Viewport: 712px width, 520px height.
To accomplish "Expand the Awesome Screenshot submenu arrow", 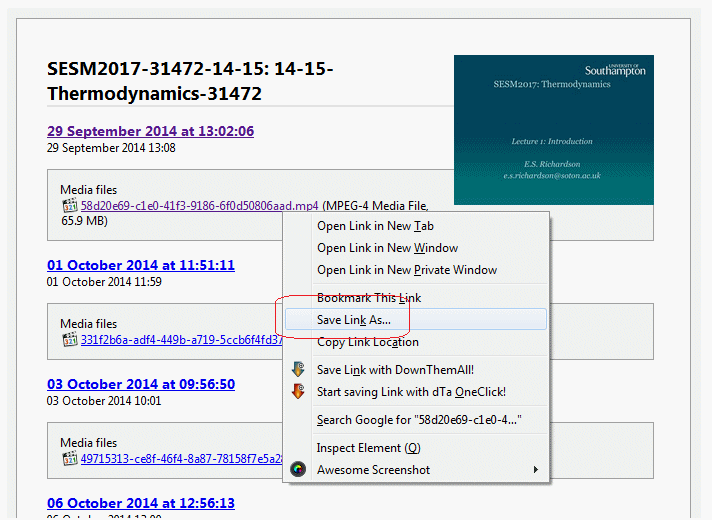I will [536, 470].
